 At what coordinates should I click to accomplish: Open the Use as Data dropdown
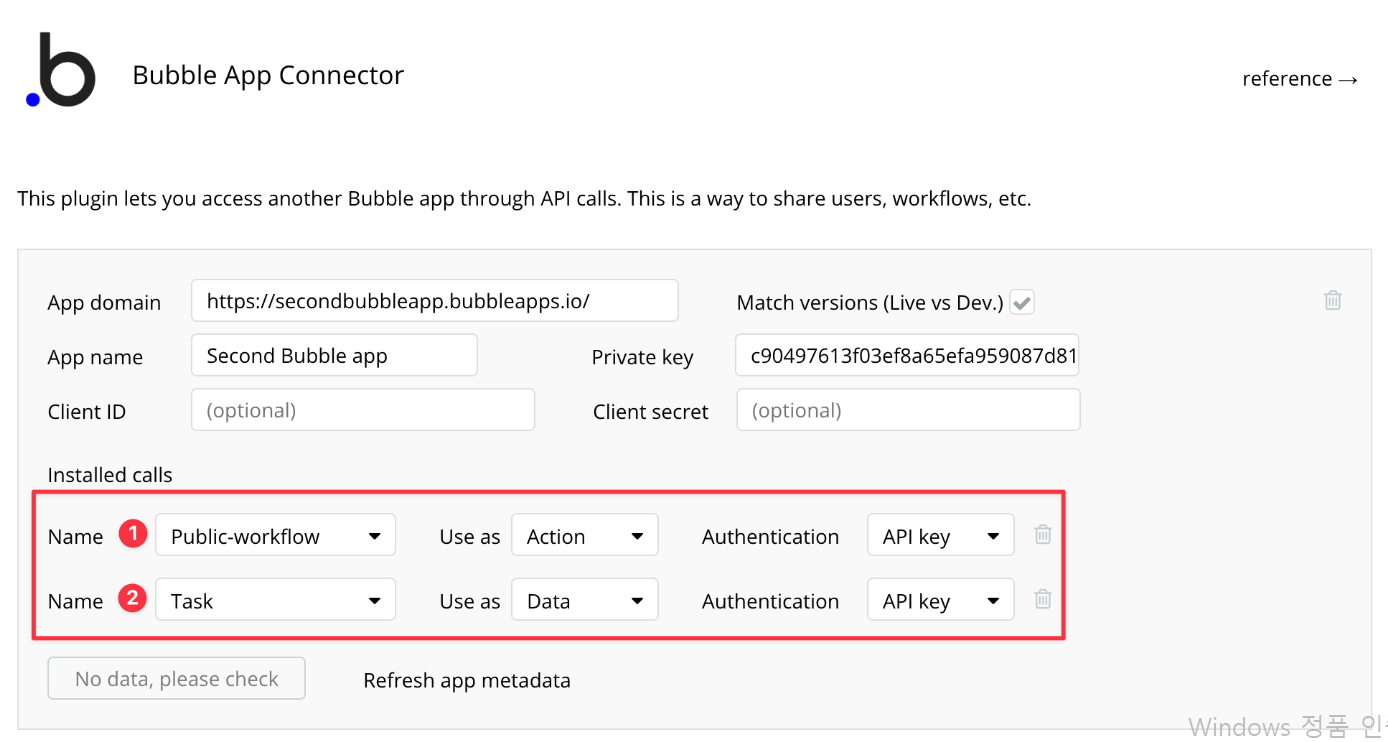tap(585, 600)
